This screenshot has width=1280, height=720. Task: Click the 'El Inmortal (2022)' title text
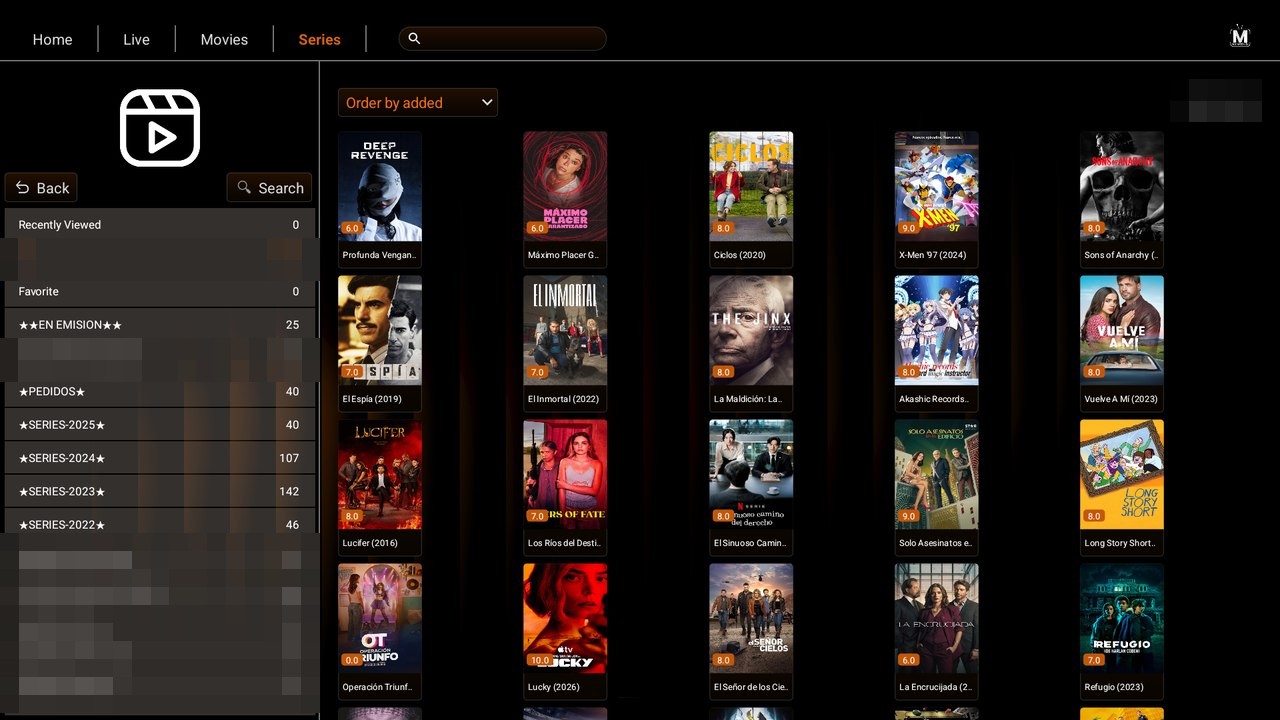pos(563,399)
